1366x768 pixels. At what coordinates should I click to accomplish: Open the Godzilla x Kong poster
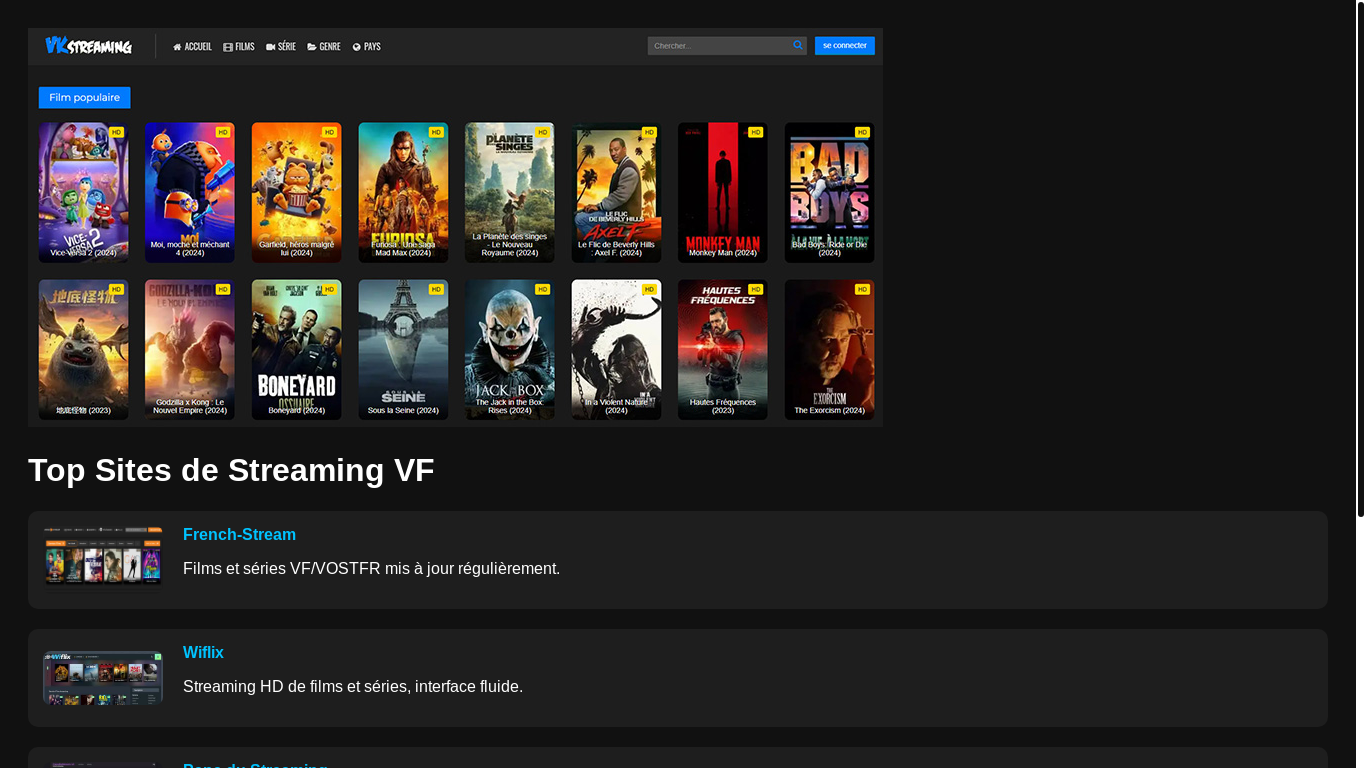190,350
